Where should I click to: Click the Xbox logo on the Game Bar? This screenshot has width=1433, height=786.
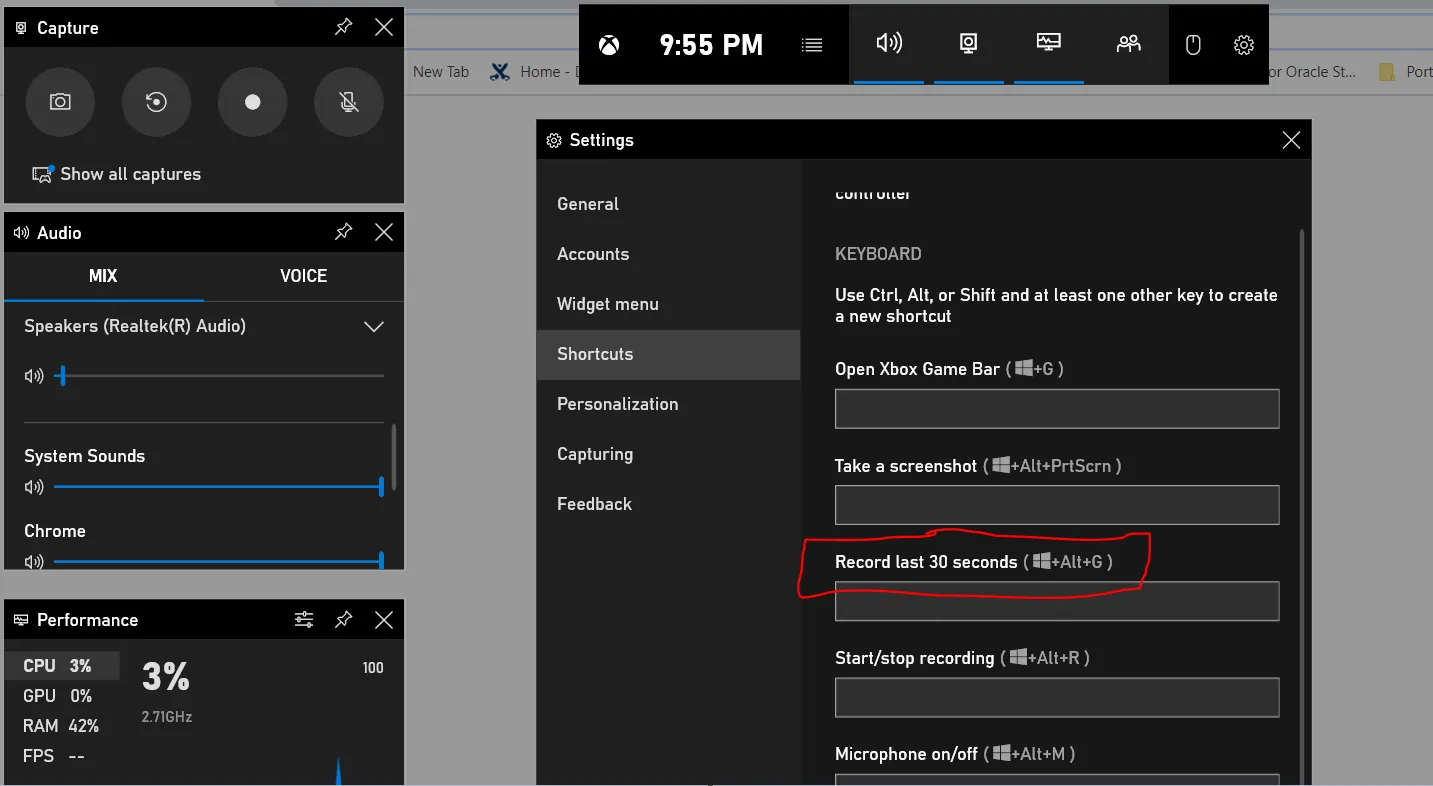coord(609,45)
